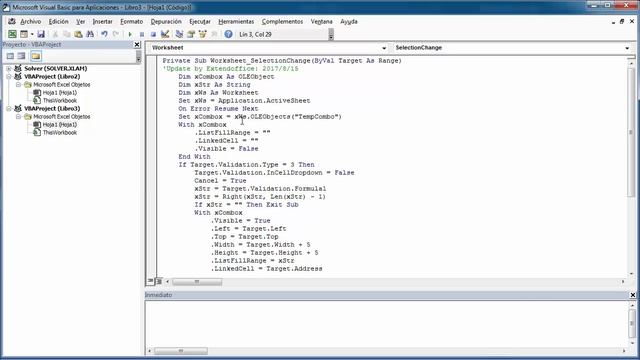The image size is (640, 360).
Task: Open the Project Explorer toolbar icon
Action: (x=179, y=34)
